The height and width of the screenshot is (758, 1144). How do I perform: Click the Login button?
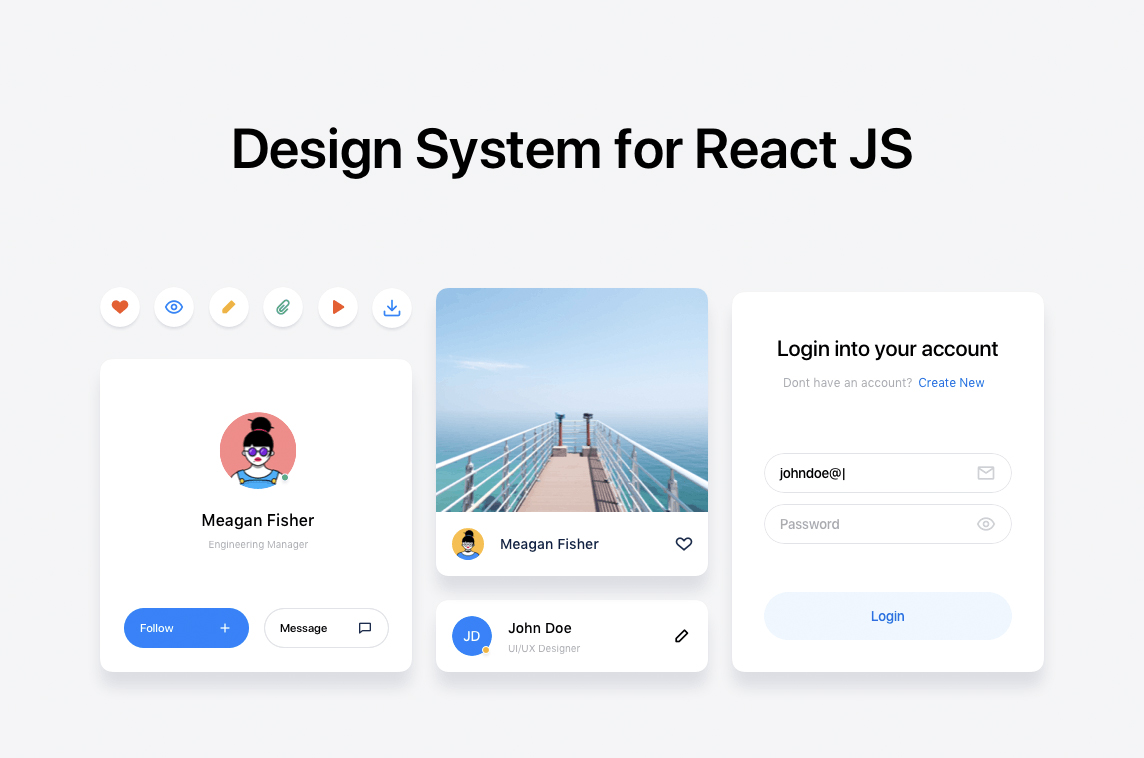888,616
